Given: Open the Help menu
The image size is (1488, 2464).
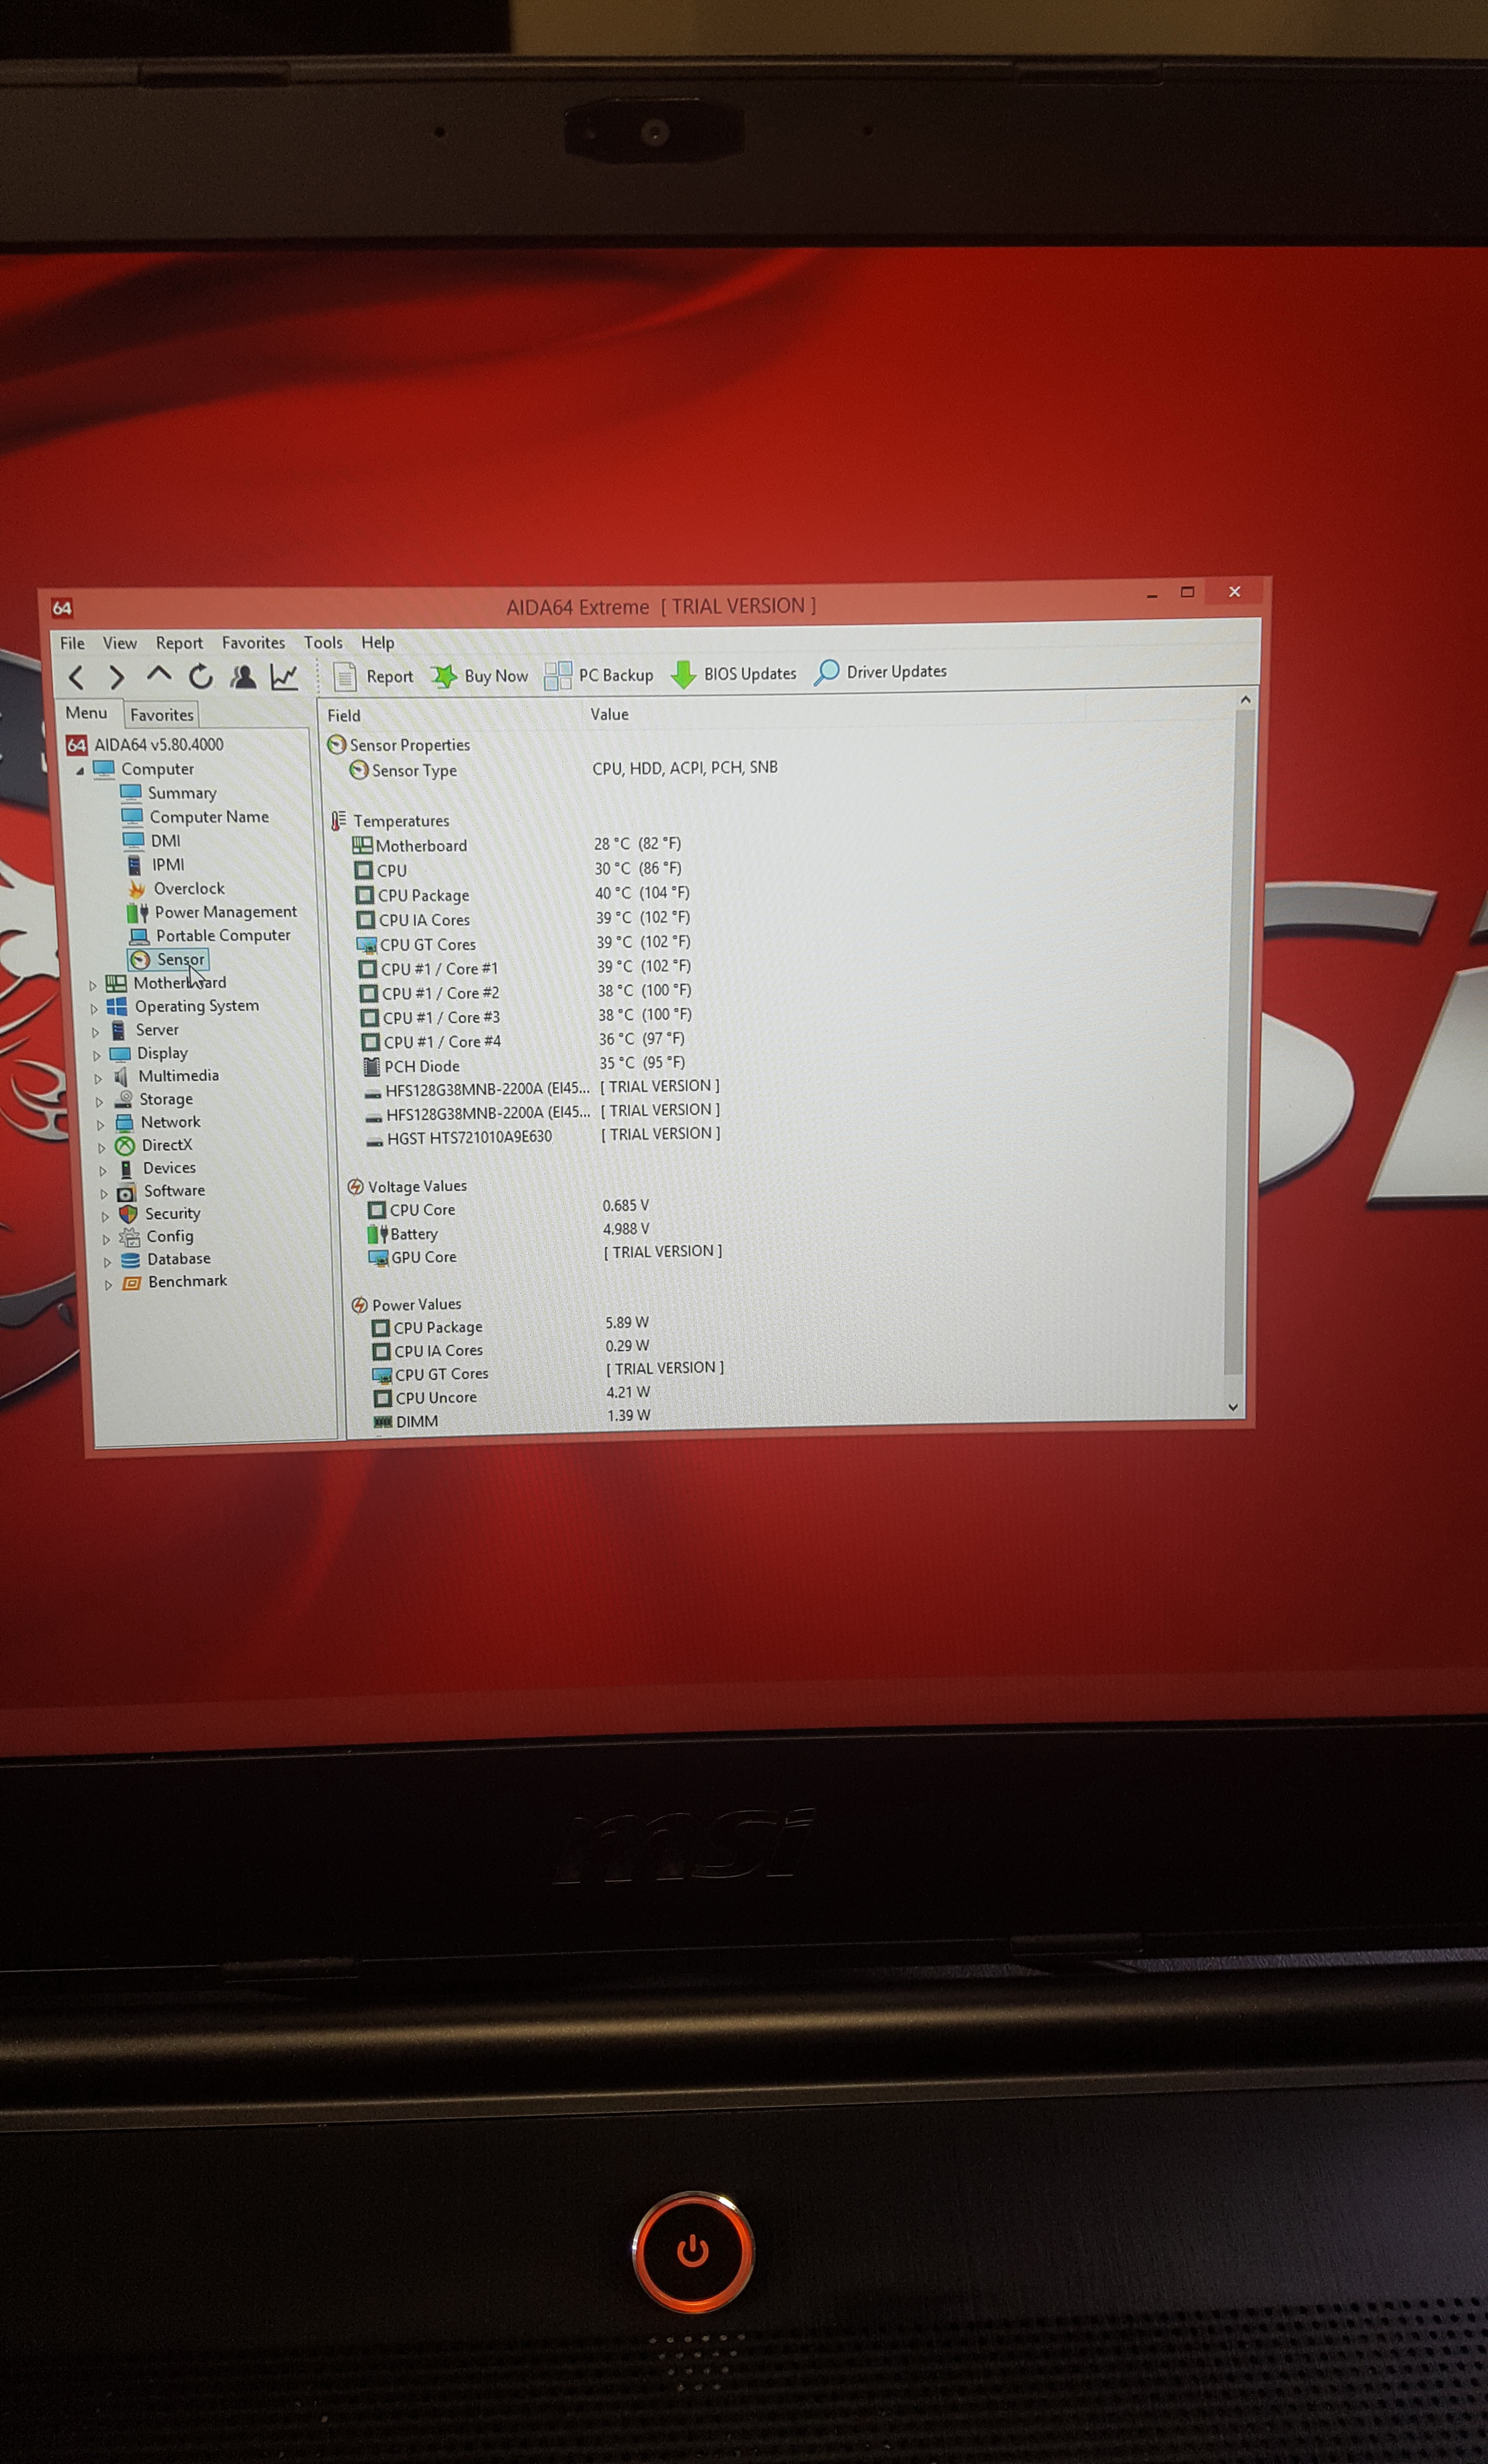Looking at the screenshot, I should coord(377,642).
